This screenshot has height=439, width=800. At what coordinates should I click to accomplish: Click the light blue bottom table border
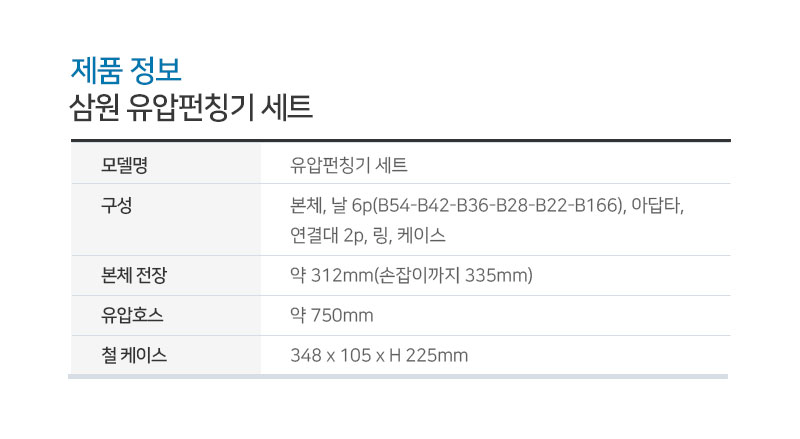398,377
